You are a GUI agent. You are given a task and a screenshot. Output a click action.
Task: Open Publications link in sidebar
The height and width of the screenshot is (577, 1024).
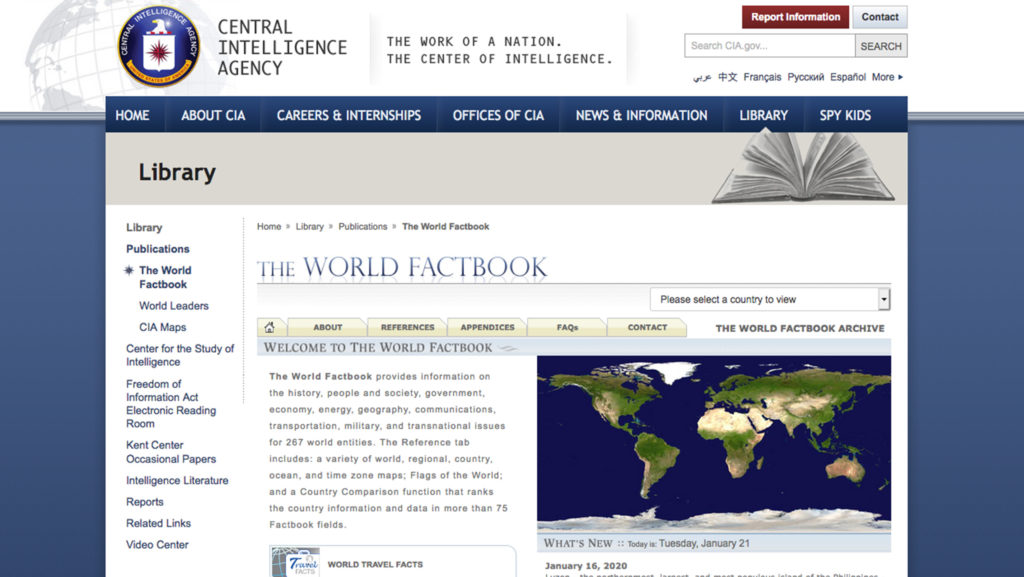tap(157, 249)
